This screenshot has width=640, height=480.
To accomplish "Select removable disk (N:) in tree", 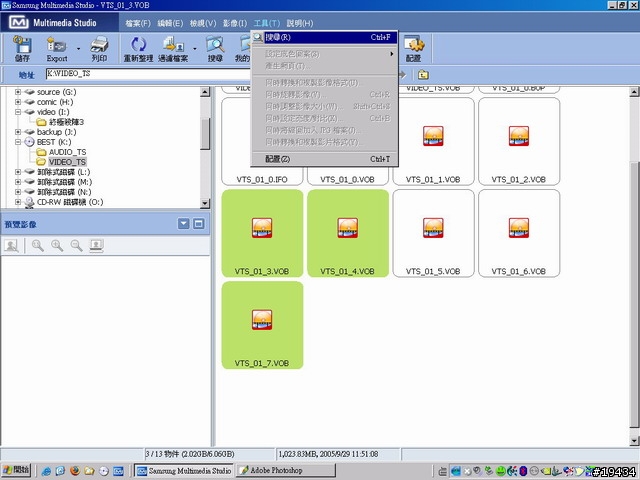I will point(64,192).
